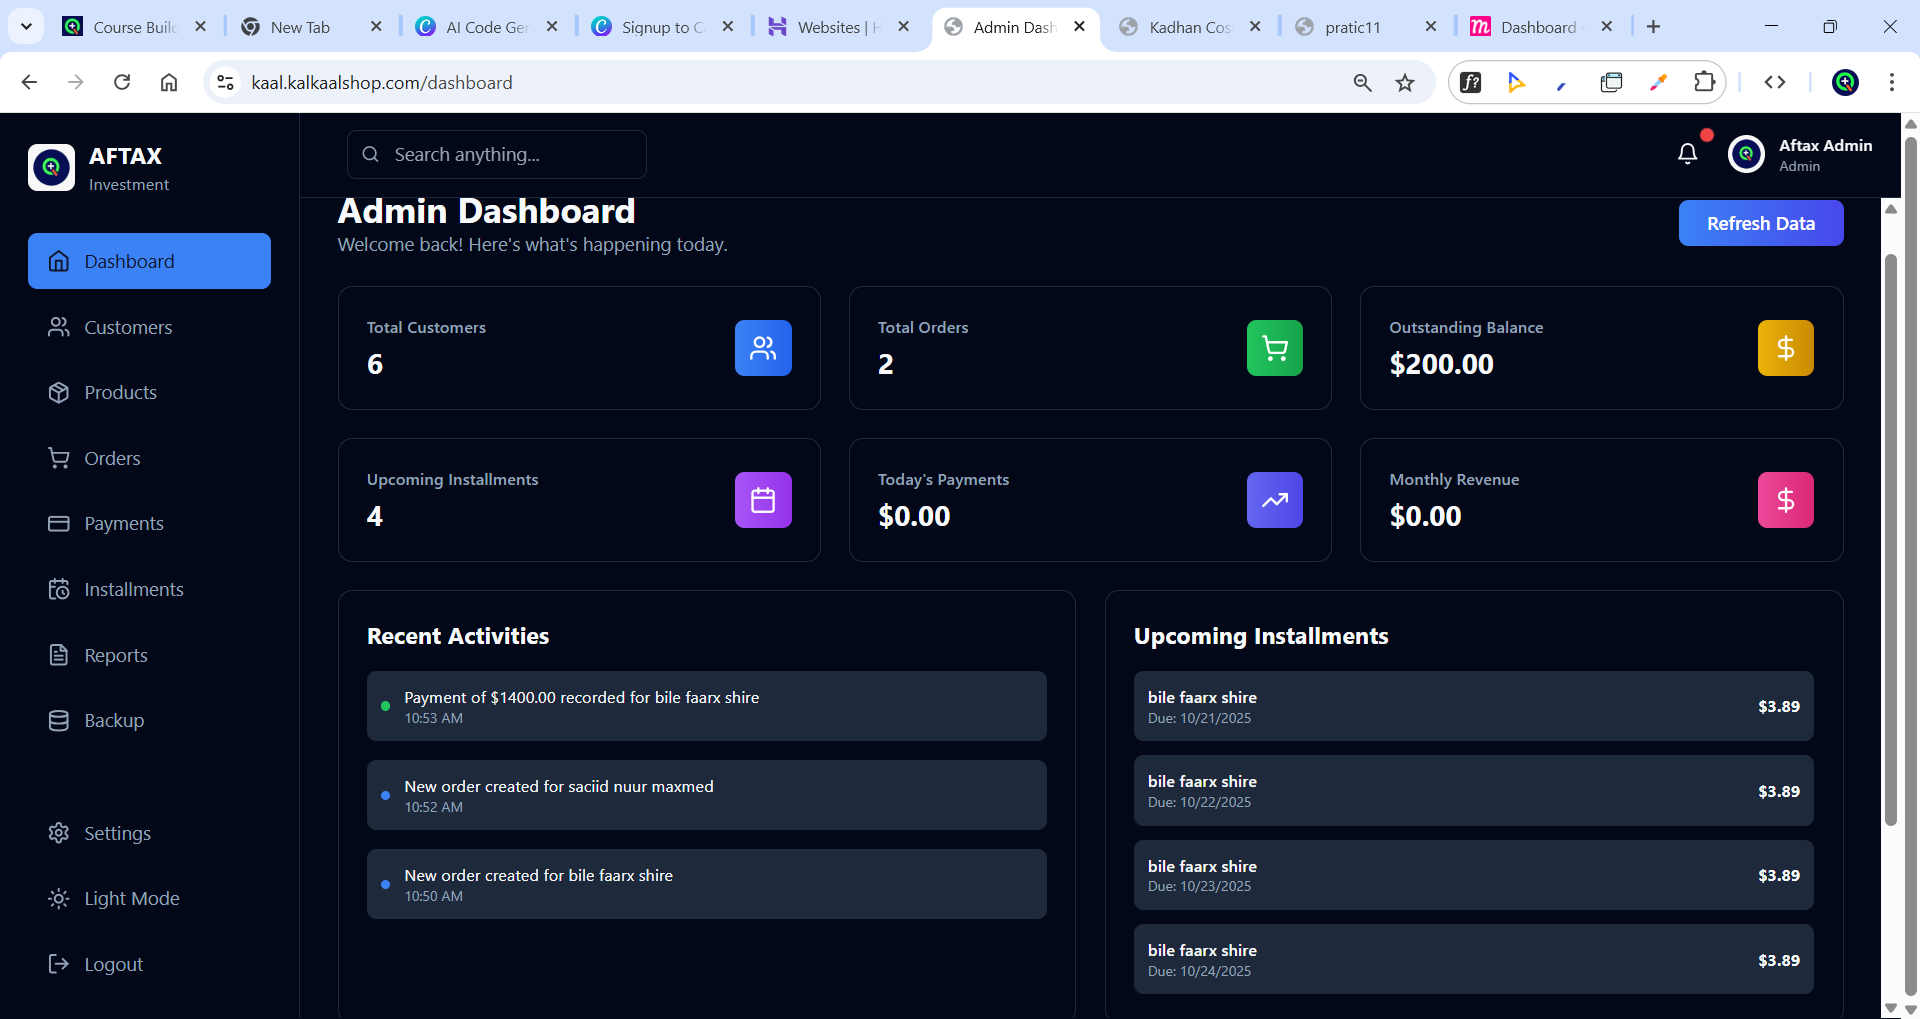The height and width of the screenshot is (1019, 1920).
Task: Open the tab search chevron
Action: tap(26, 26)
